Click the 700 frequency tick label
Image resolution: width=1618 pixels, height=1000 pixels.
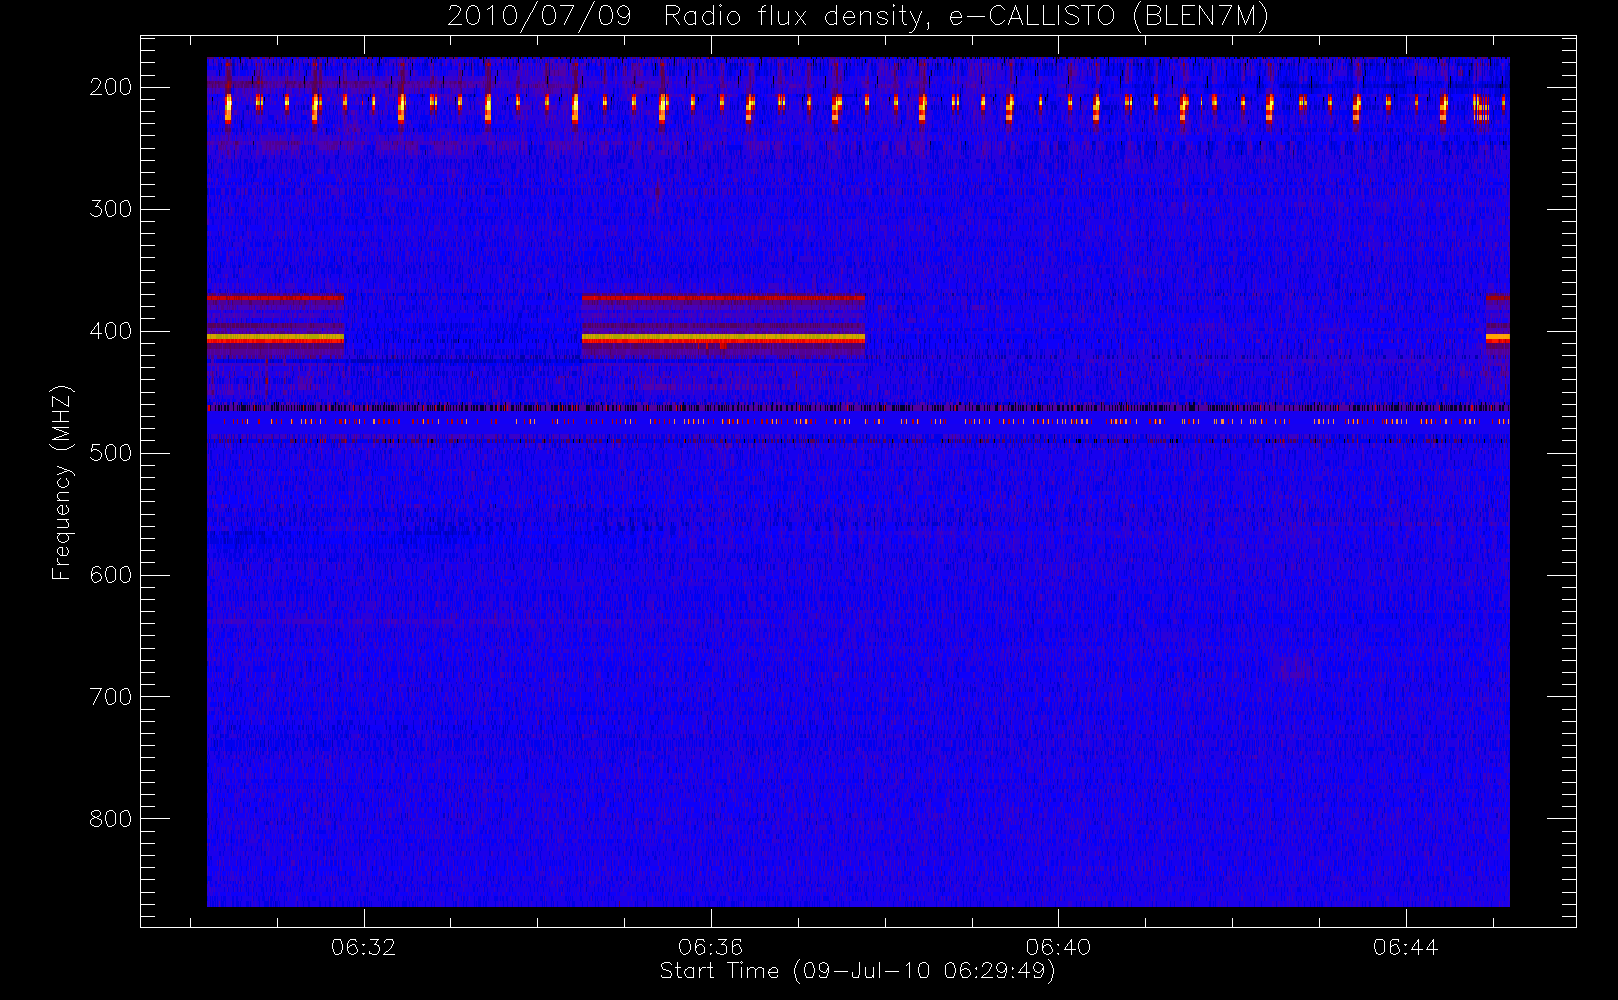pyautogui.click(x=111, y=697)
